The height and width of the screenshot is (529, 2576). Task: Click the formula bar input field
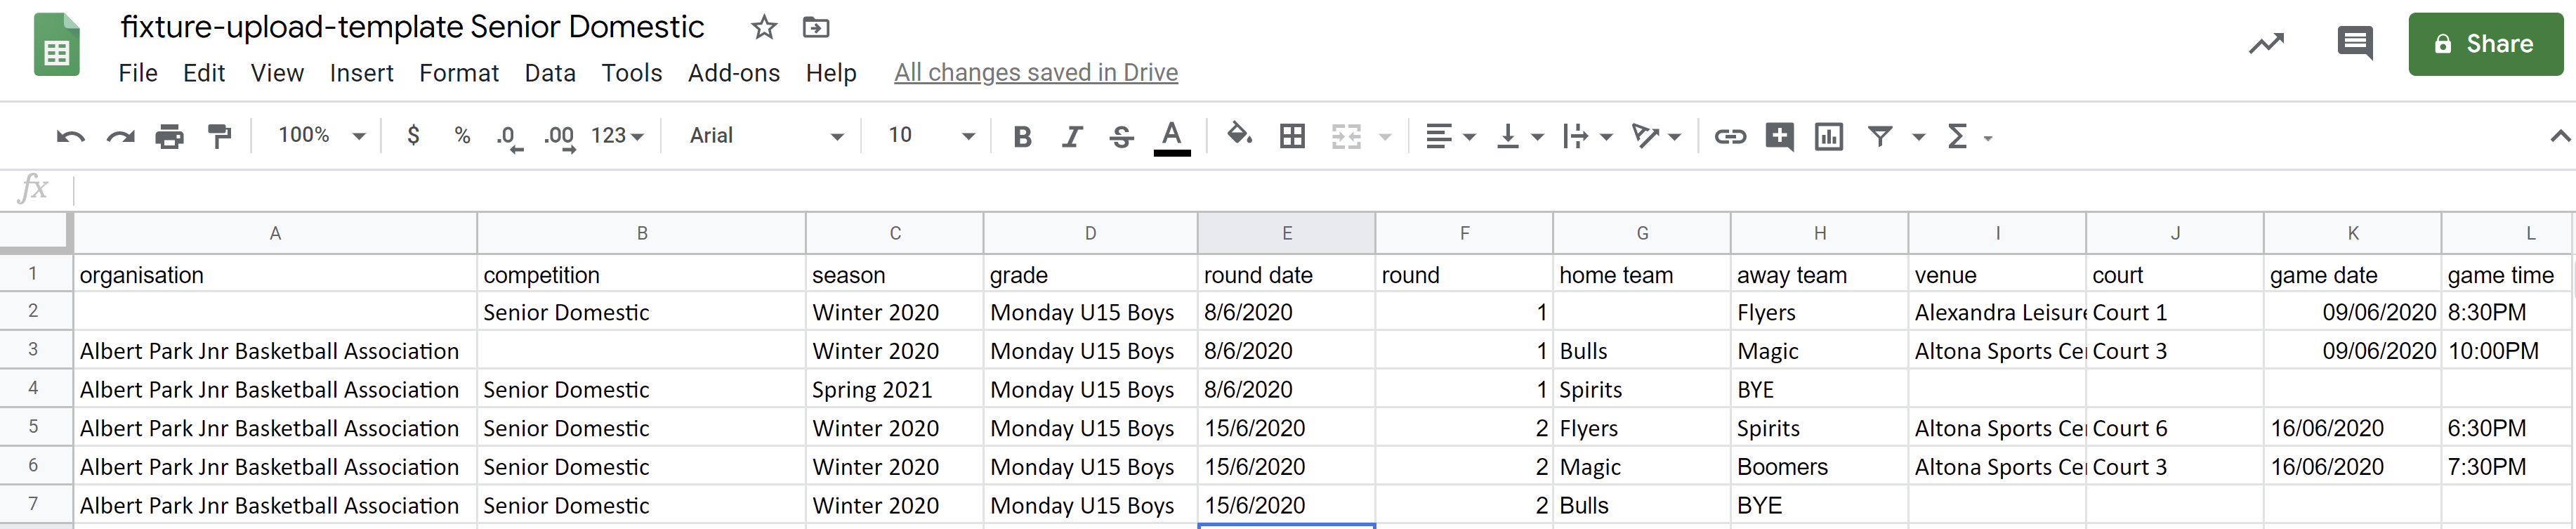(1300, 188)
